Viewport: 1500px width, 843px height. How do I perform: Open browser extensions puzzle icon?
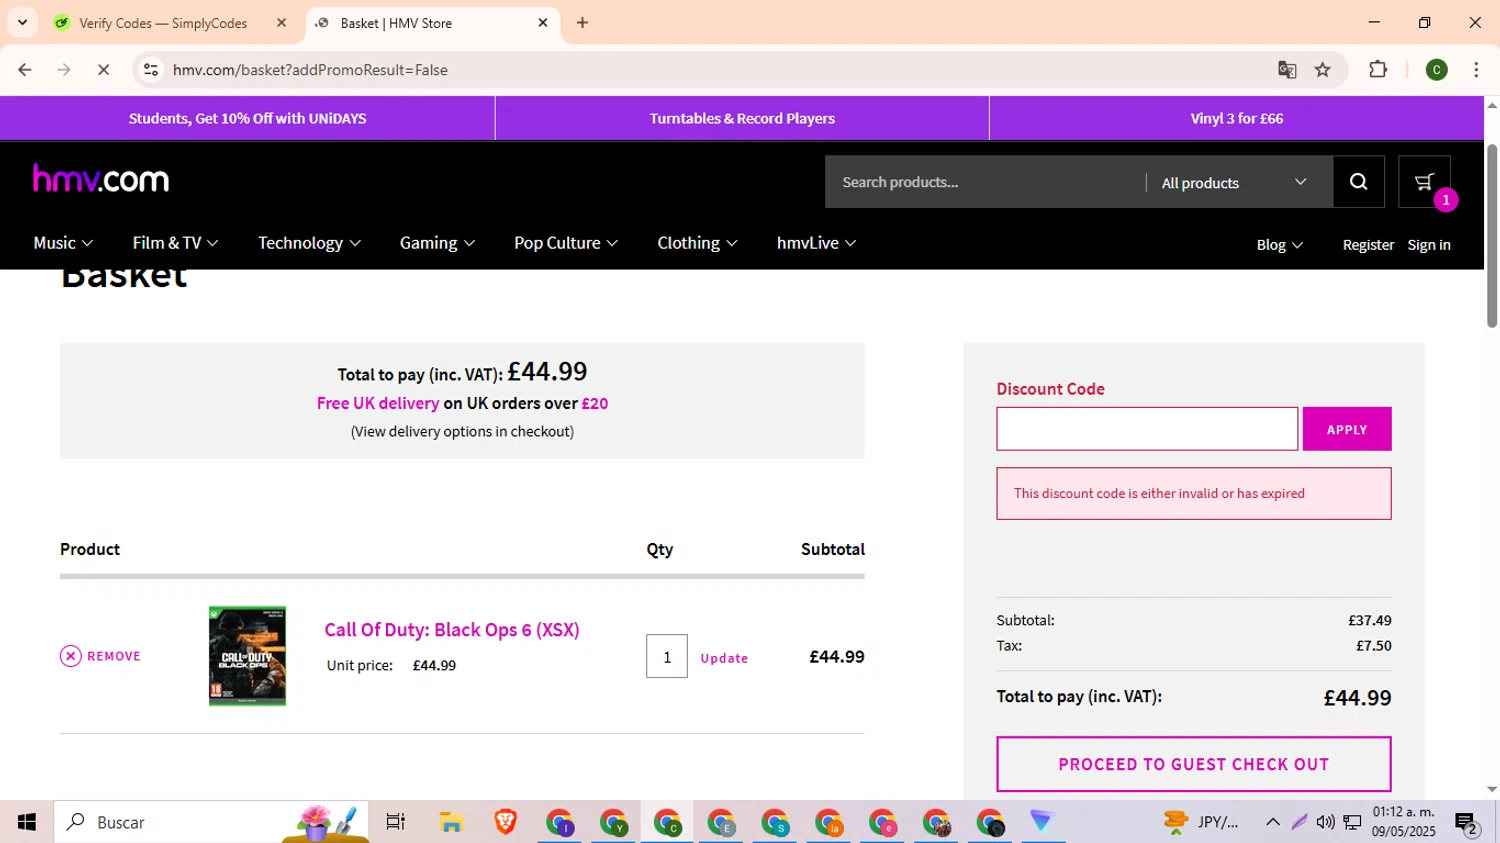click(x=1378, y=70)
